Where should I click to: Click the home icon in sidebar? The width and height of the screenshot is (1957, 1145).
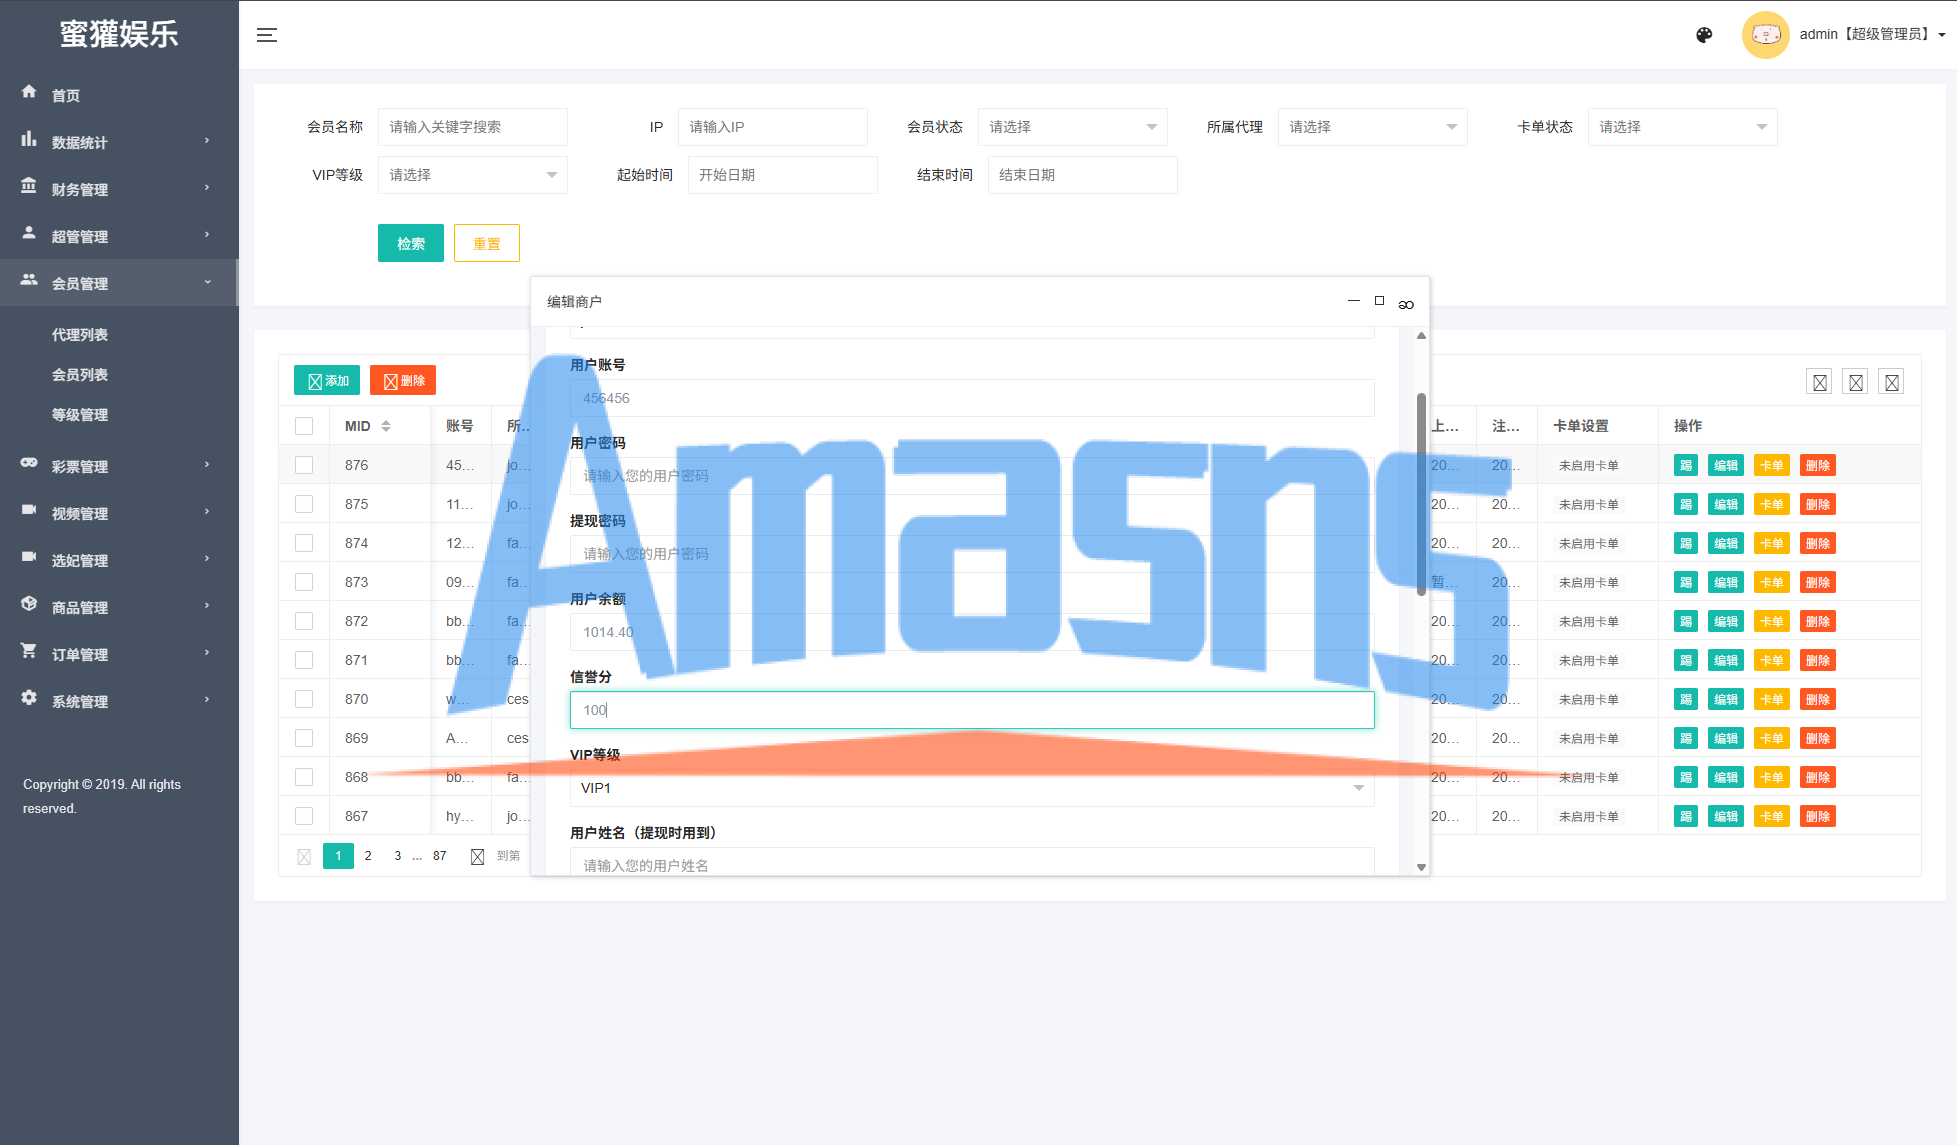tap(29, 92)
